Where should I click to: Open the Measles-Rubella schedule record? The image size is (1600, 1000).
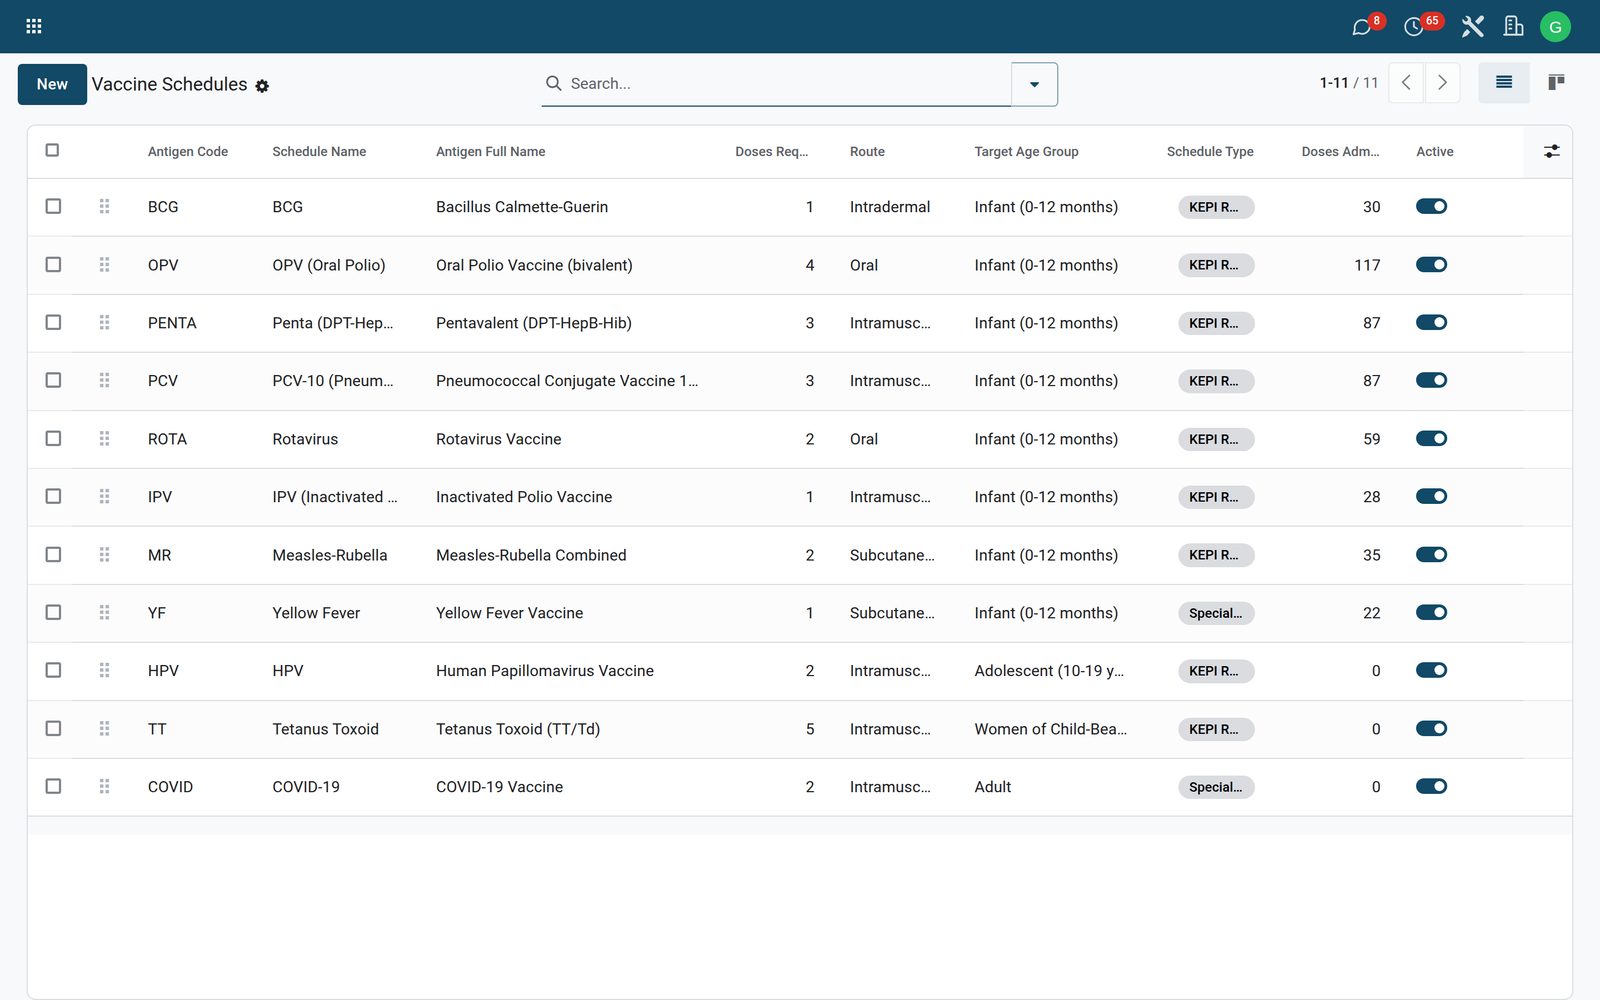(330, 555)
